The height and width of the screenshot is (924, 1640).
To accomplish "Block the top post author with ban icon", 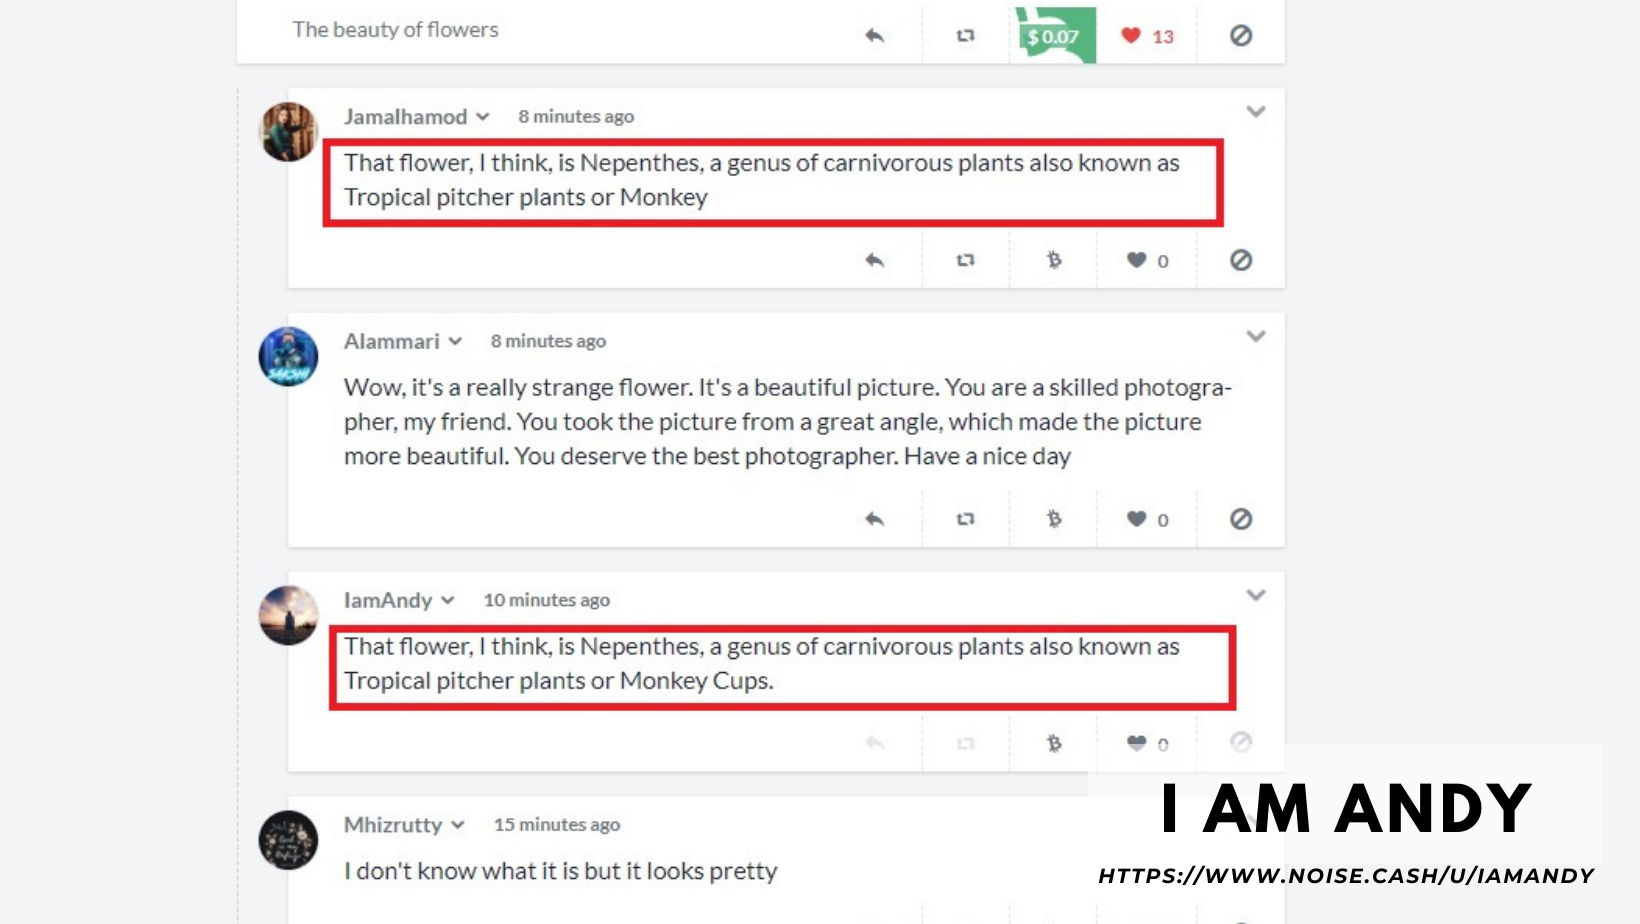I will point(1241,36).
